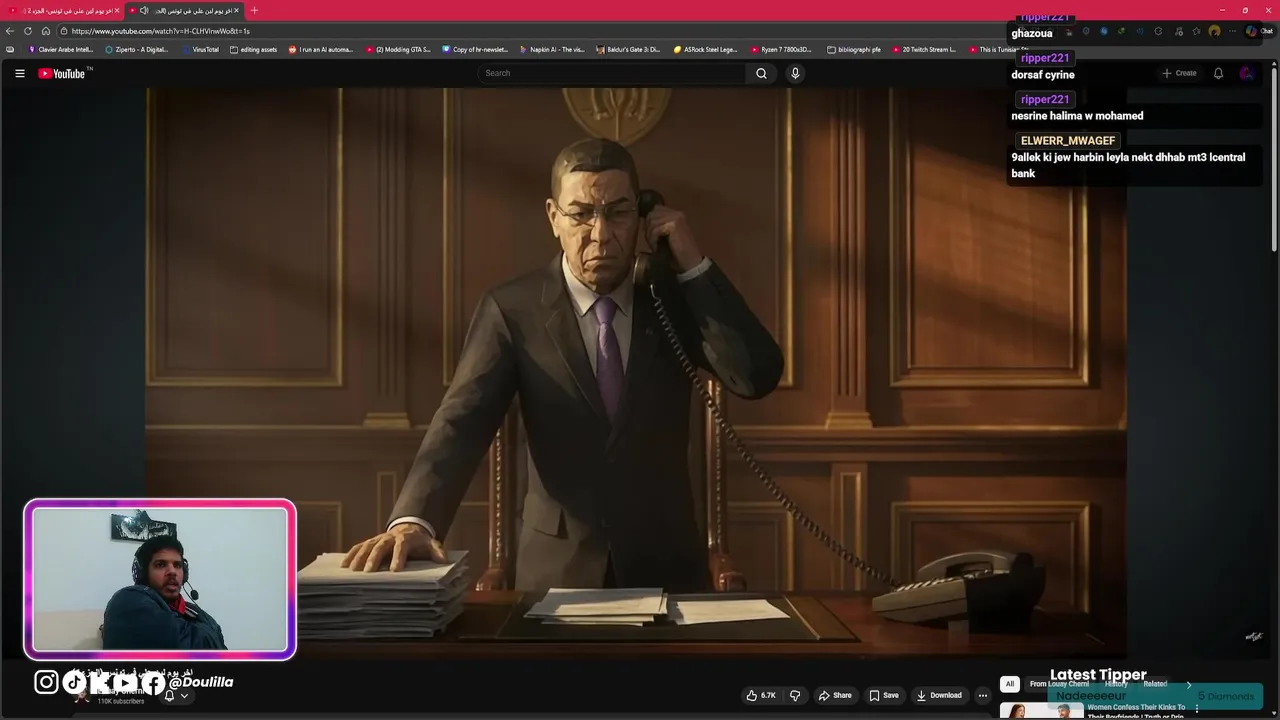This screenshot has height=720, width=1280.
Task: Save the video to a playlist
Action: pos(884,695)
